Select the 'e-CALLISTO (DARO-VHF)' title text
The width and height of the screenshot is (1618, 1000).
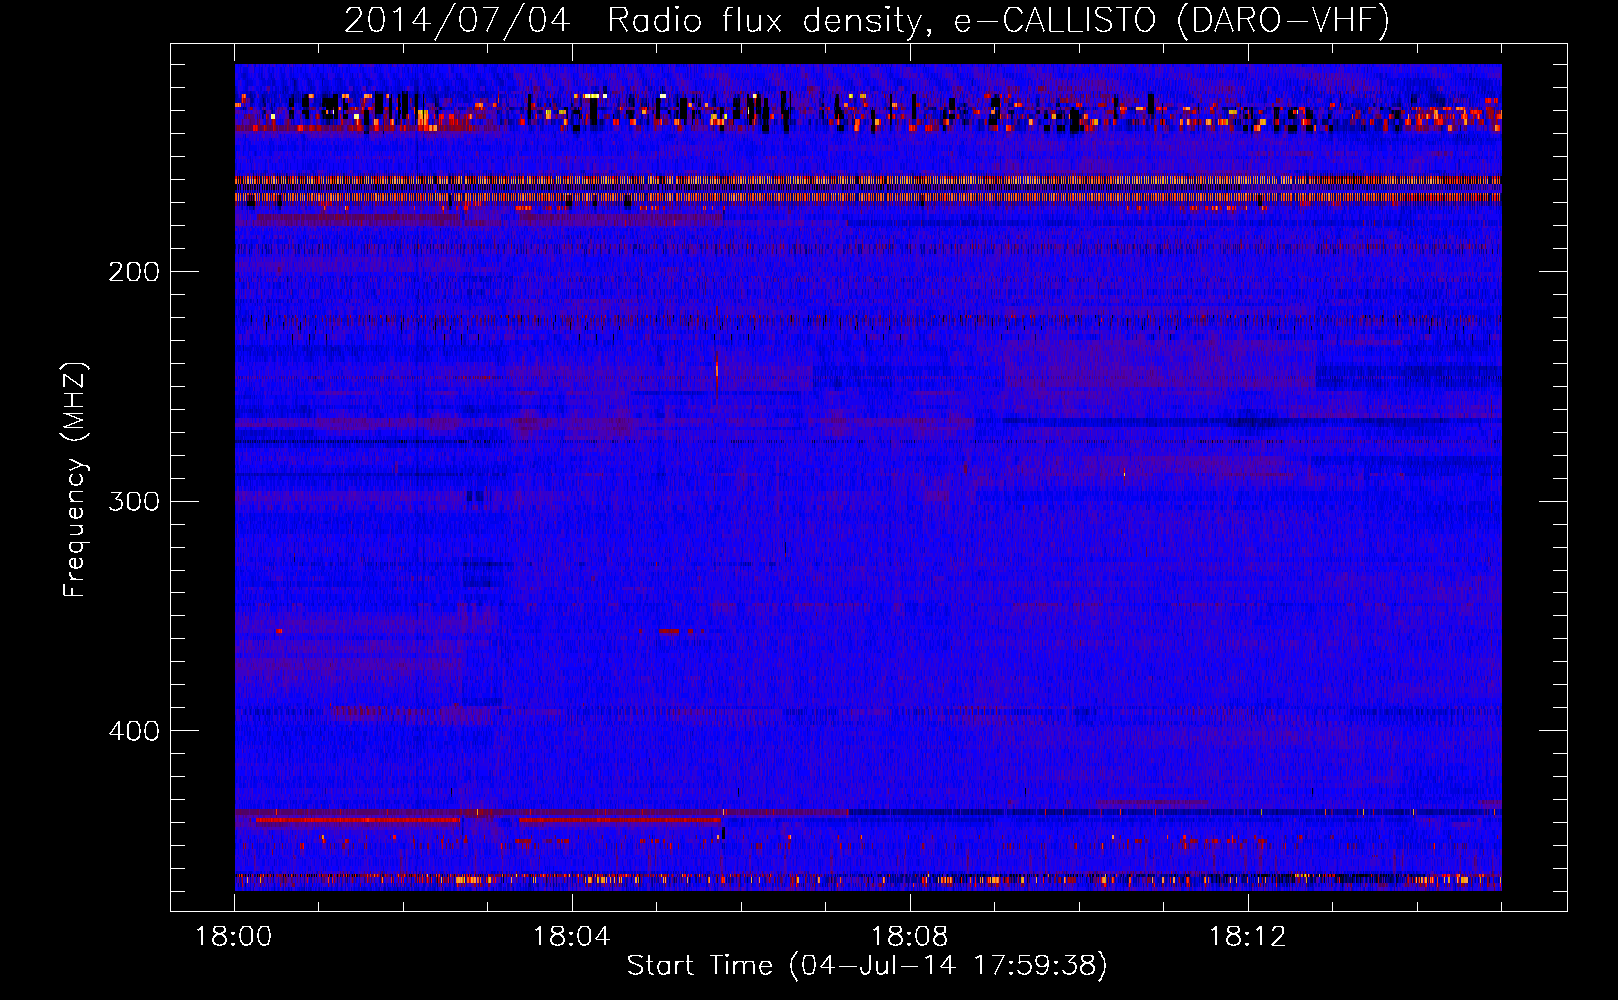[1171, 20]
